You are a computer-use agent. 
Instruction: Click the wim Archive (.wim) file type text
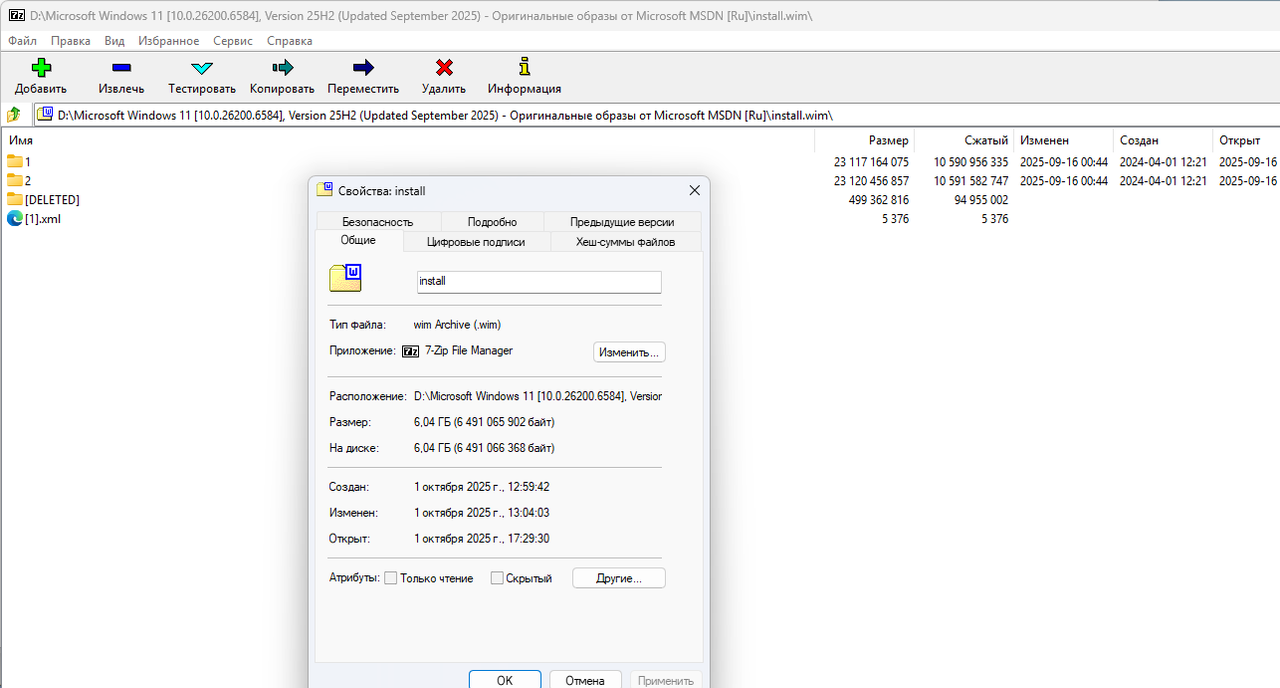(x=457, y=325)
